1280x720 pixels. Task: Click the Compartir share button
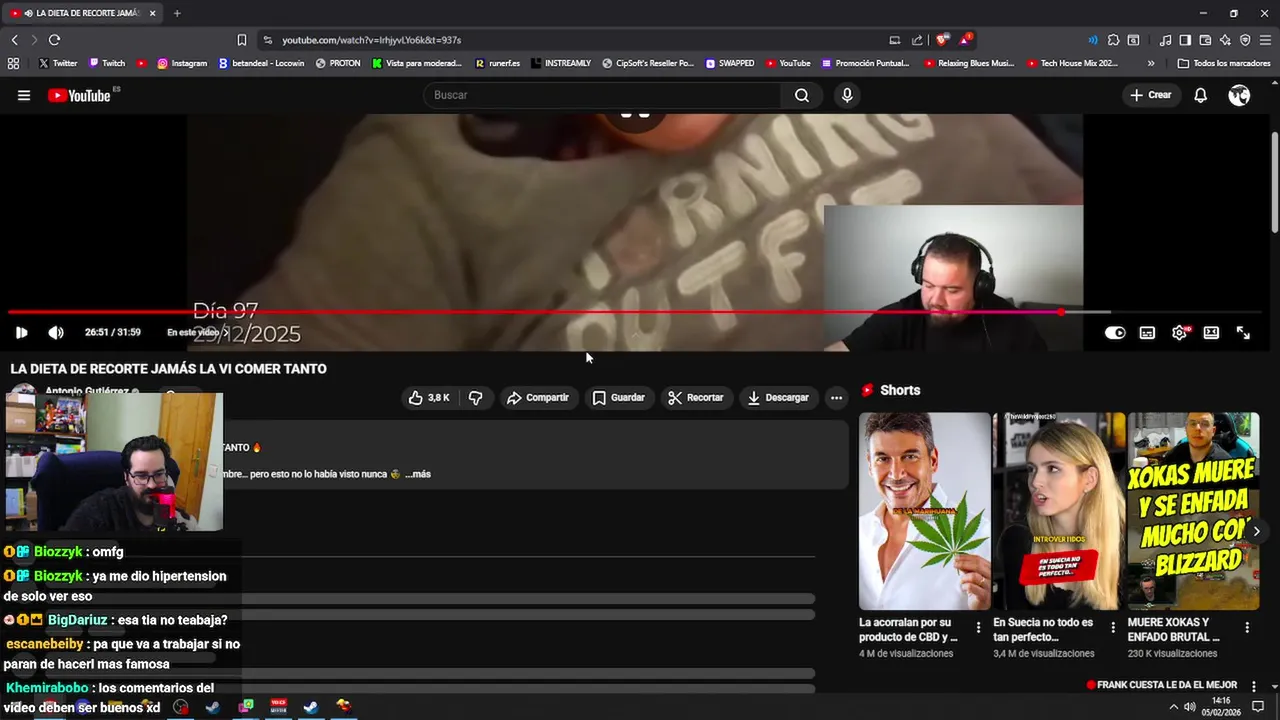pos(537,398)
